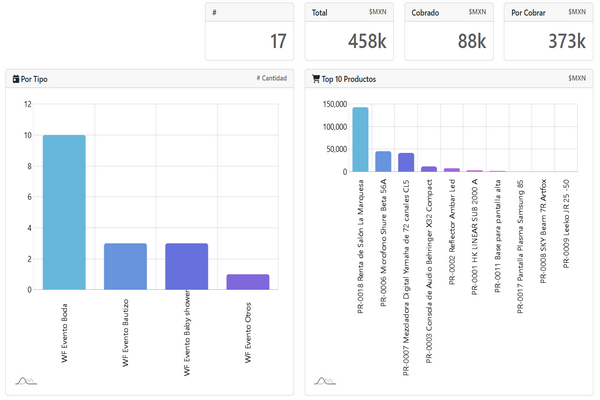Select the WF Evento Otros bar
Viewport: 600px width, 400px height.
tap(247, 281)
